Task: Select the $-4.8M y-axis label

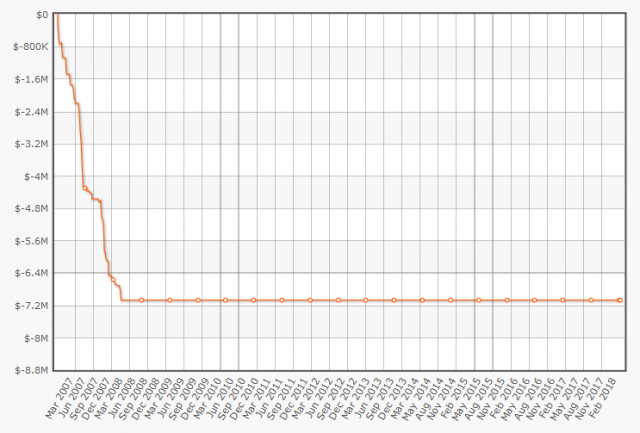Action: pos(33,209)
